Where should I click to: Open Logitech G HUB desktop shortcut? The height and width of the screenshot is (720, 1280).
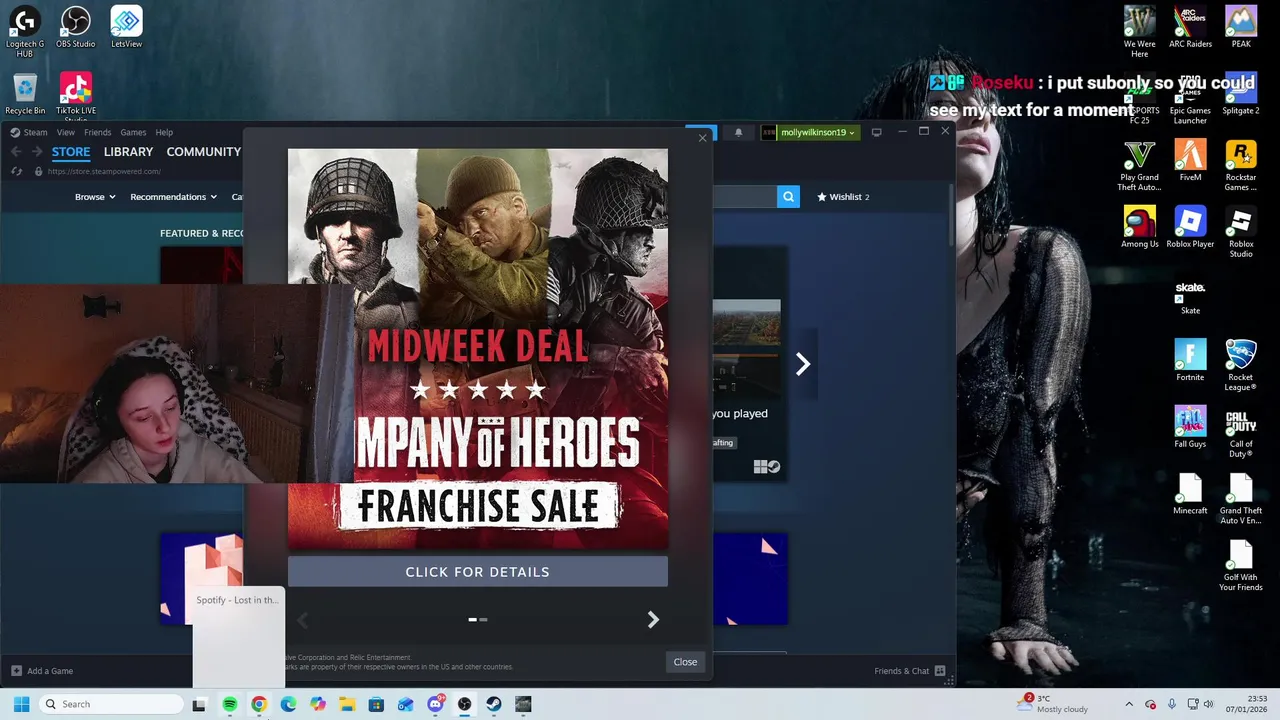pyautogui.click(x=25, y=30)
